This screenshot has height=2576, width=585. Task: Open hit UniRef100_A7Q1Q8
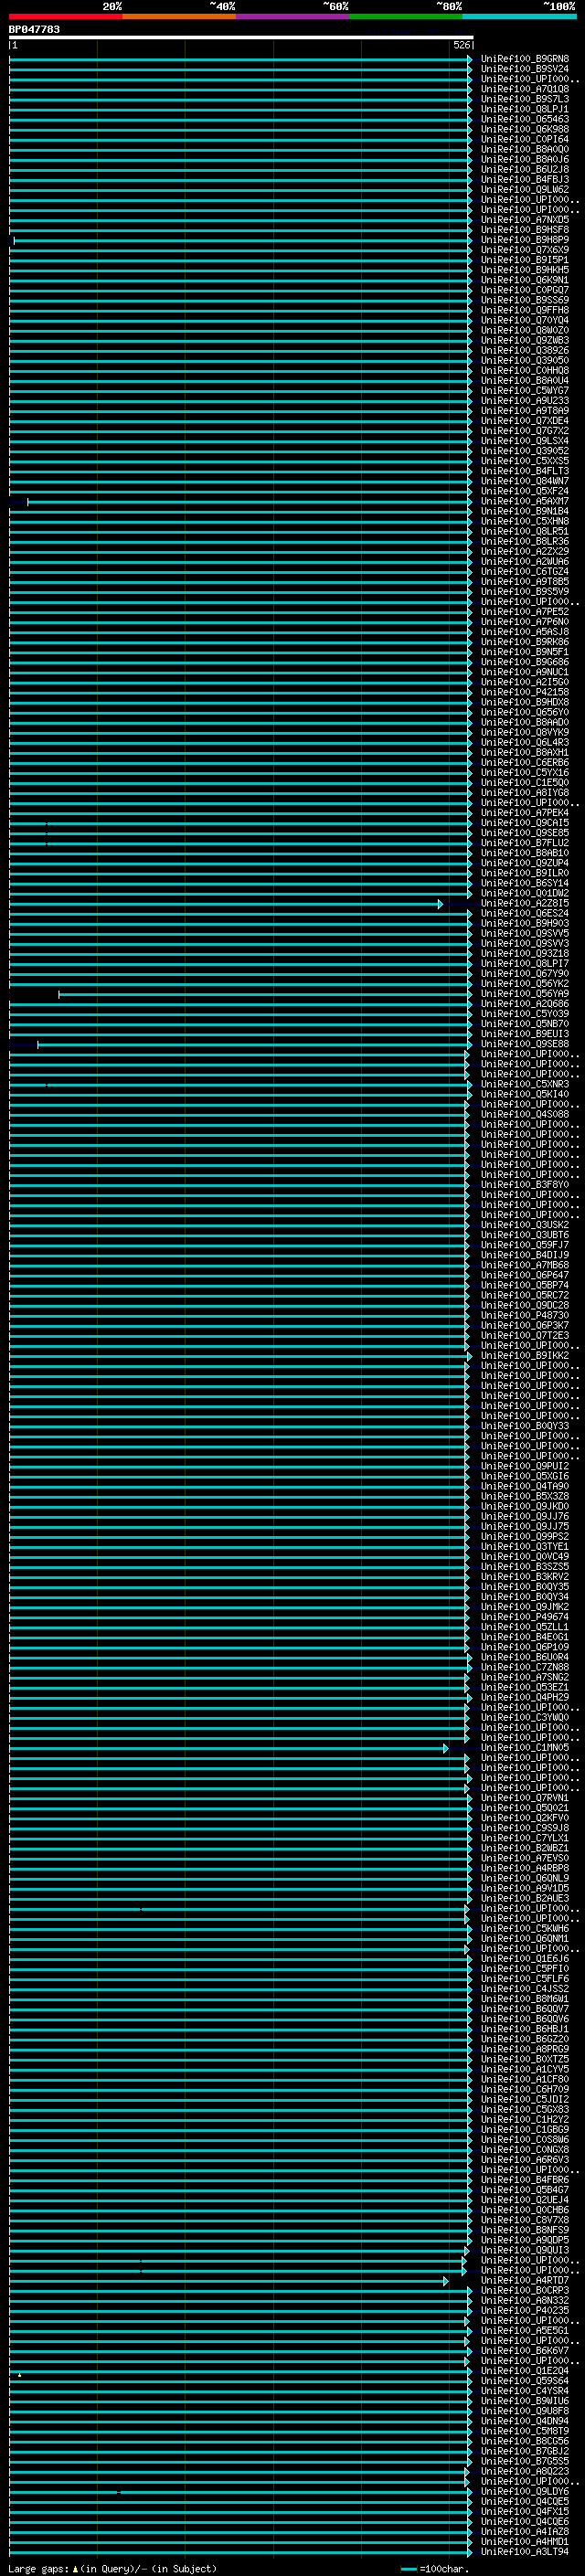[525, 89]
